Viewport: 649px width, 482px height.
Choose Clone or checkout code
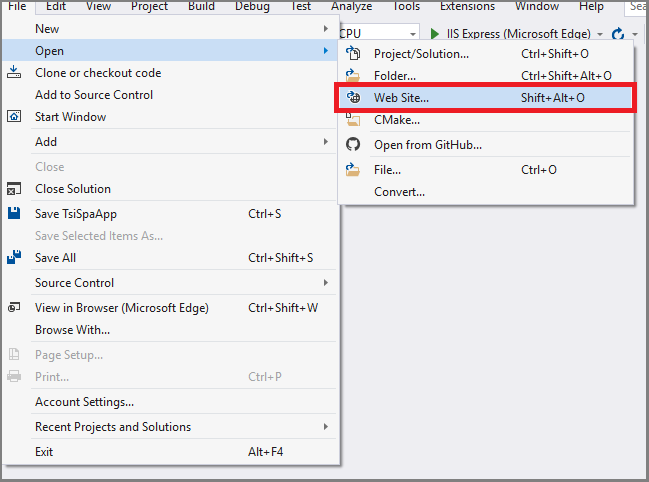click(171, 72)
